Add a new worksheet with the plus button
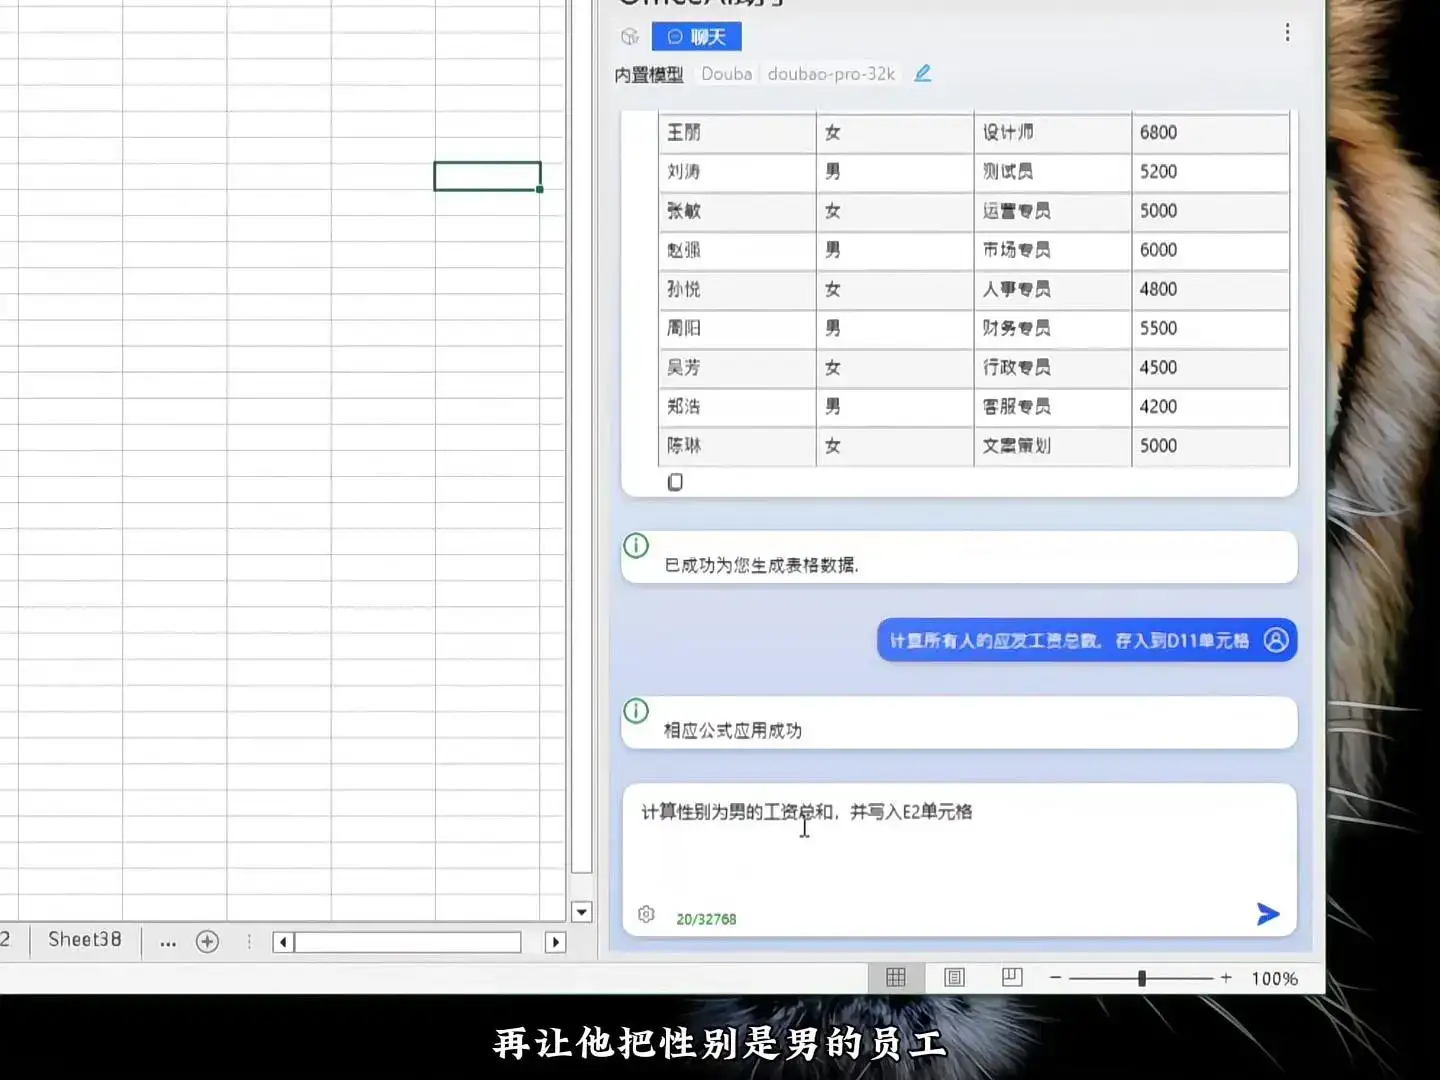The image size is (1440, 1080). pyautogui.click(x=207, y=941)
